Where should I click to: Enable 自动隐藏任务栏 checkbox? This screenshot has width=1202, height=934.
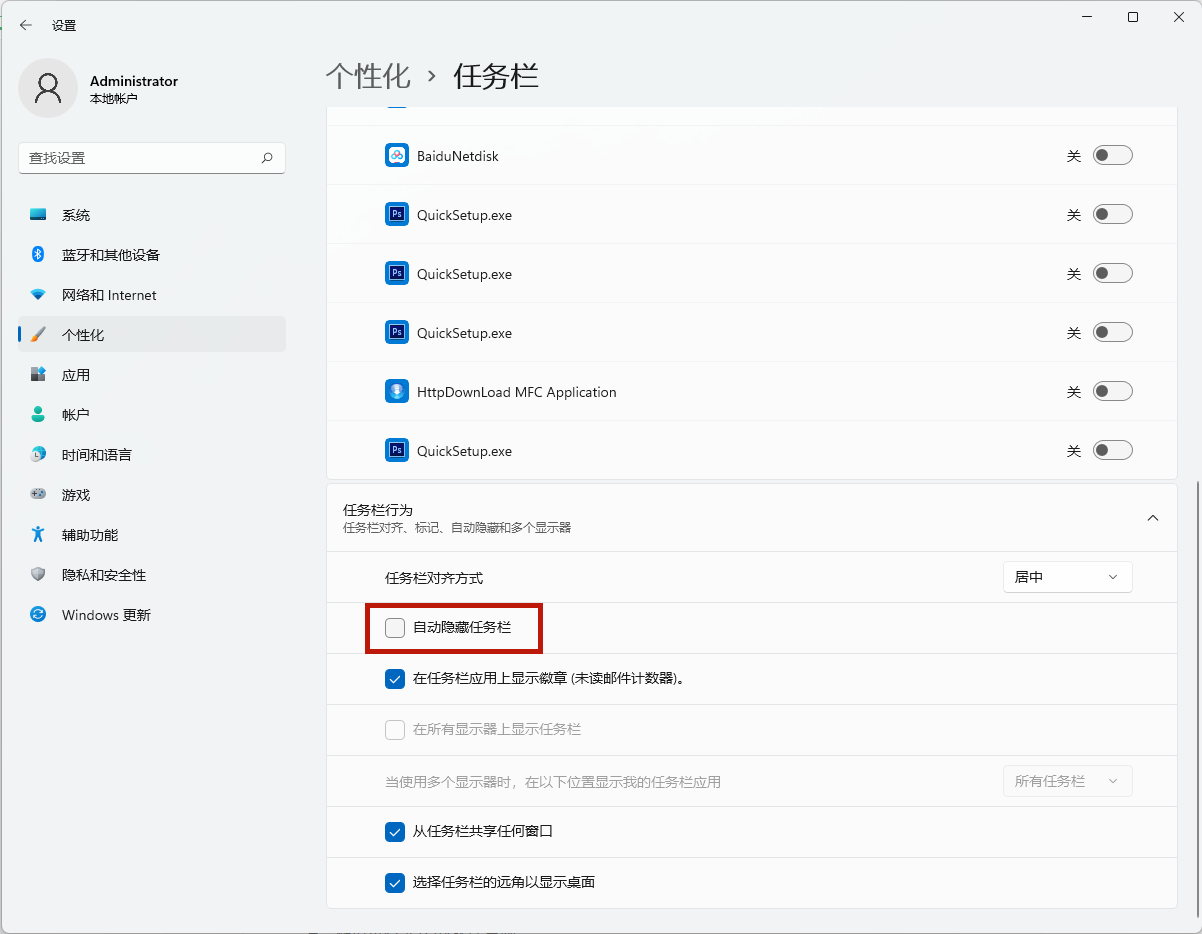394,628
